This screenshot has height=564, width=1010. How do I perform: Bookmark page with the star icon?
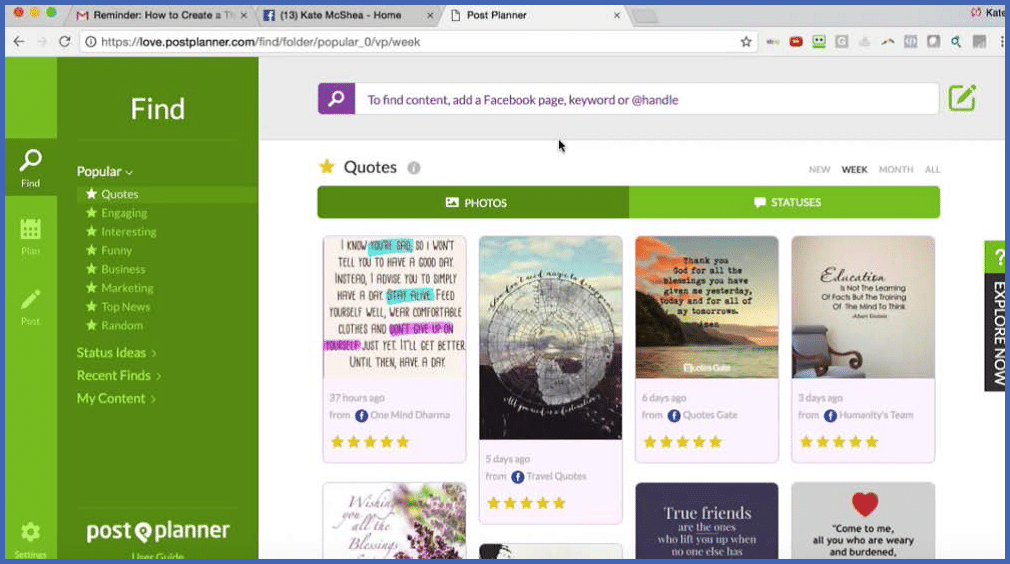[x=746, y=42]
